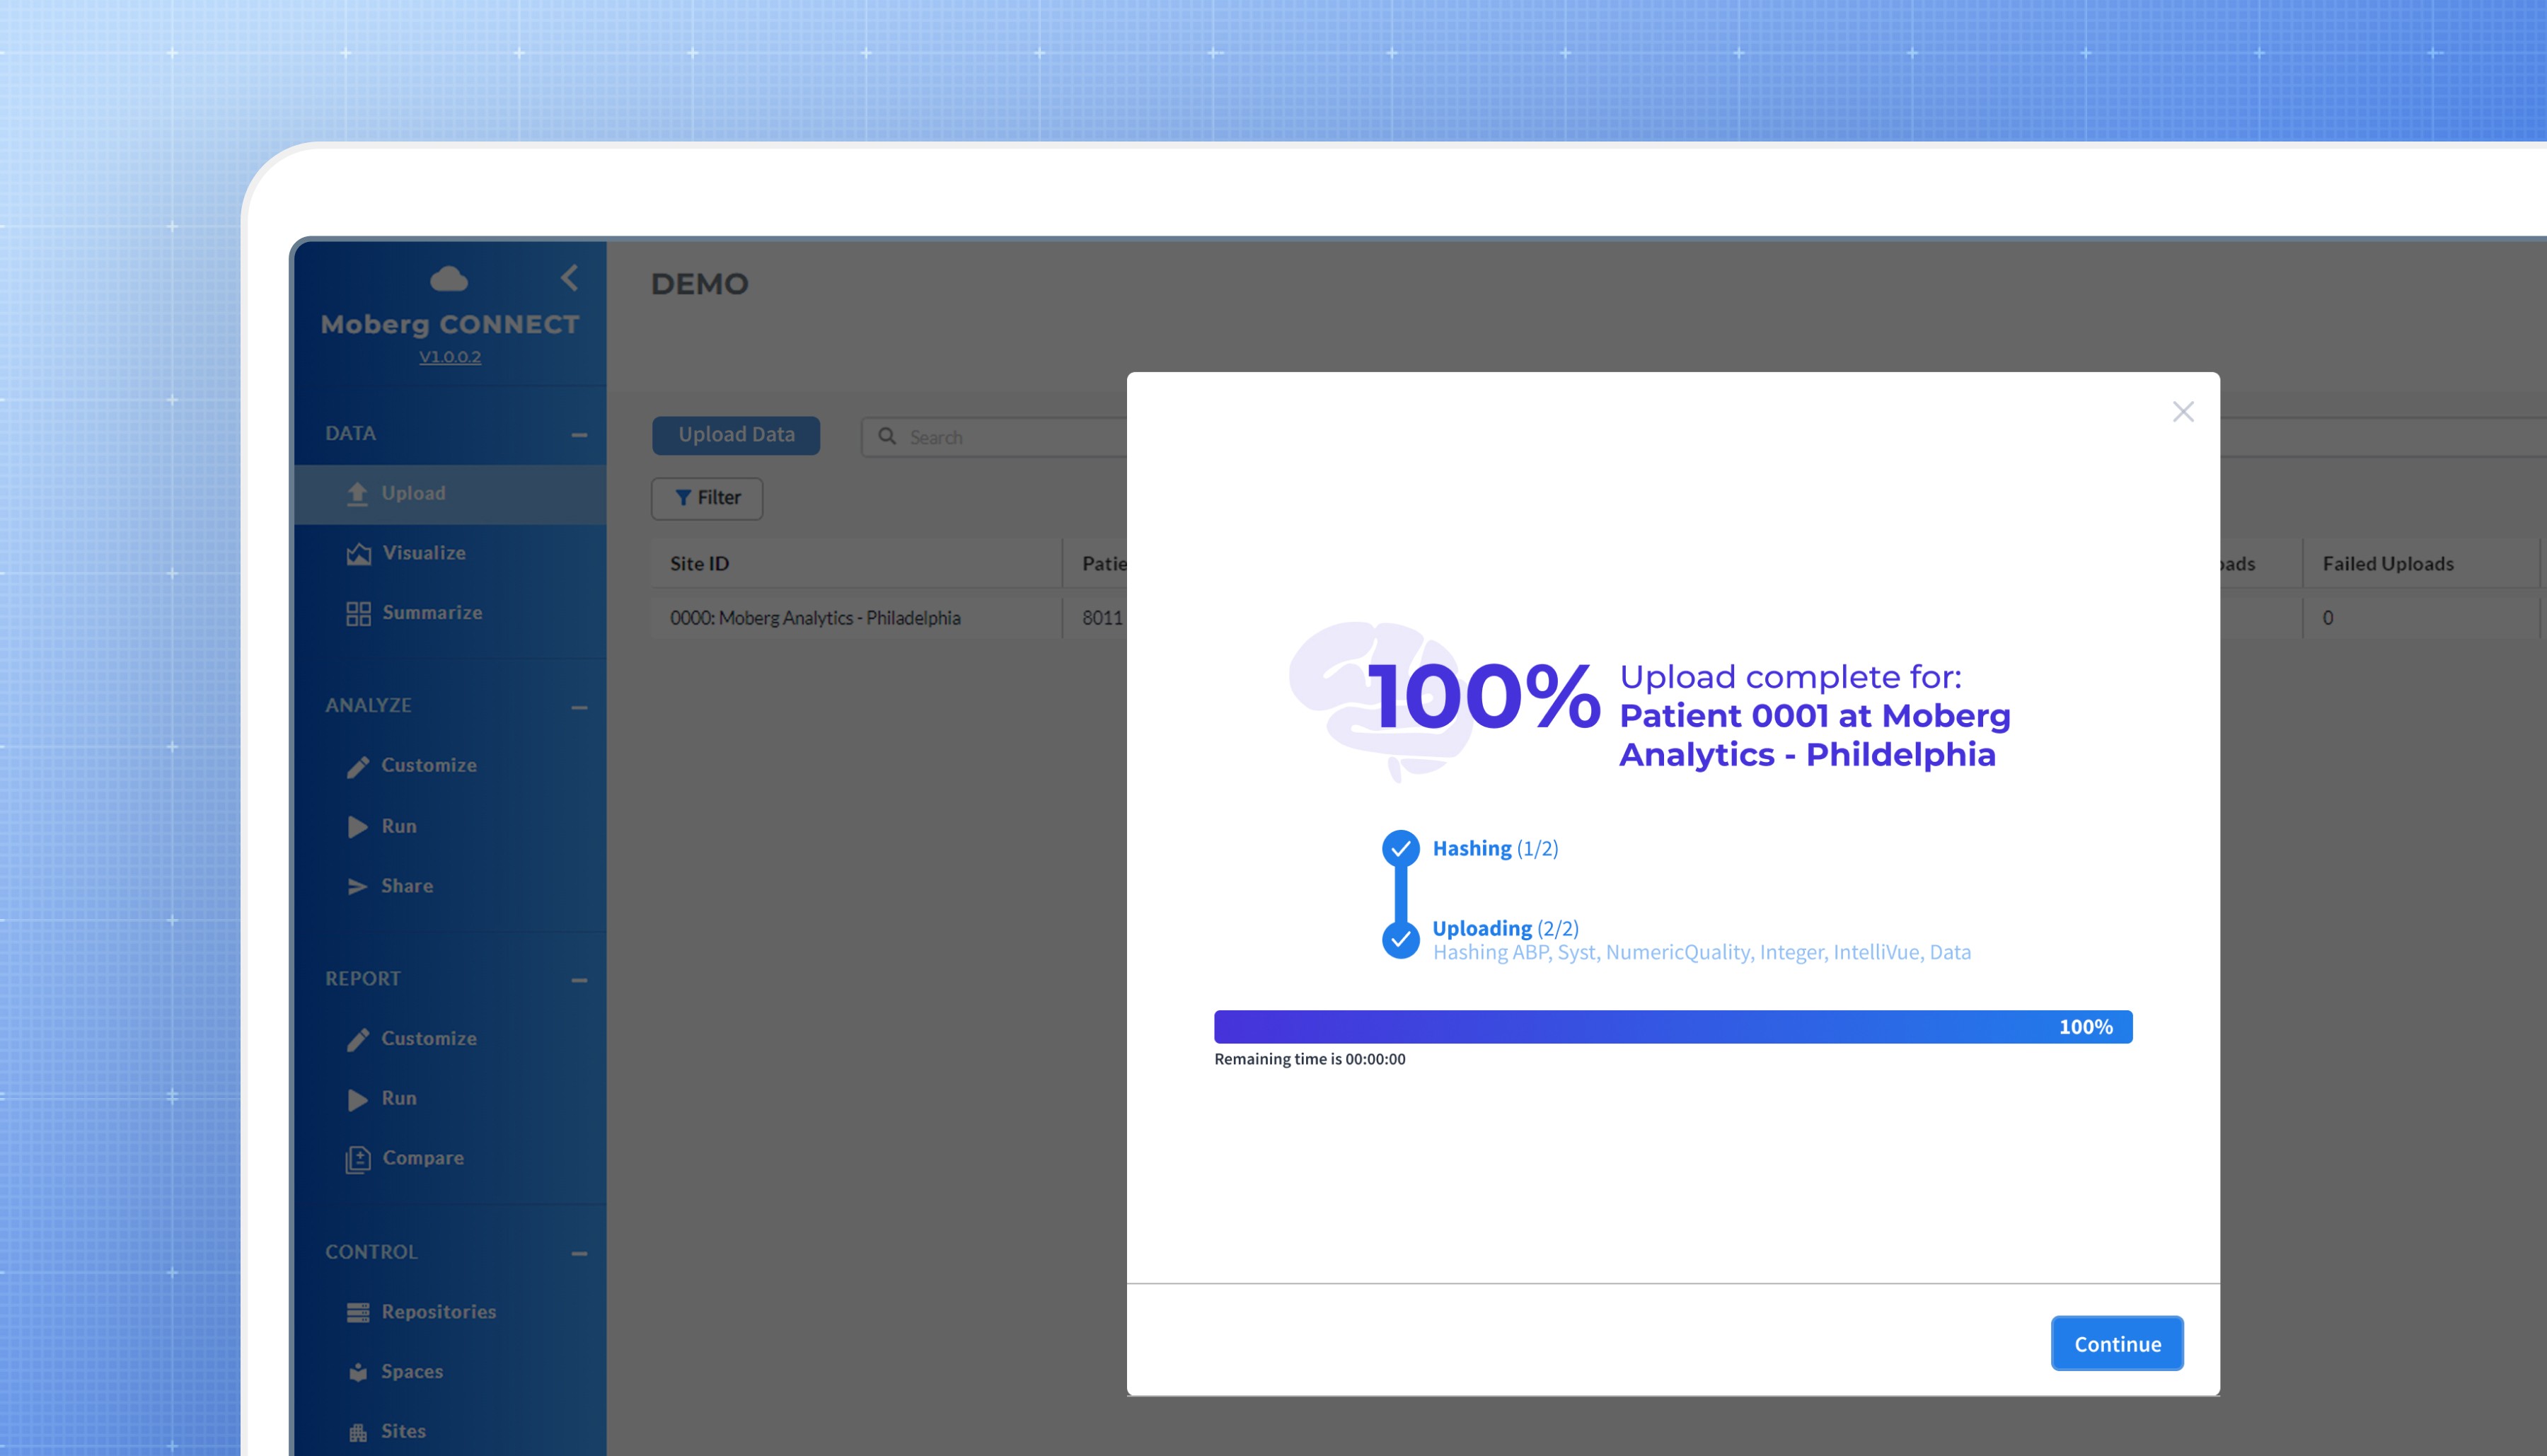The height and width of the screenshot is (1456, 2547).
Task: Click the Compare document icon
Action: 358,1159
